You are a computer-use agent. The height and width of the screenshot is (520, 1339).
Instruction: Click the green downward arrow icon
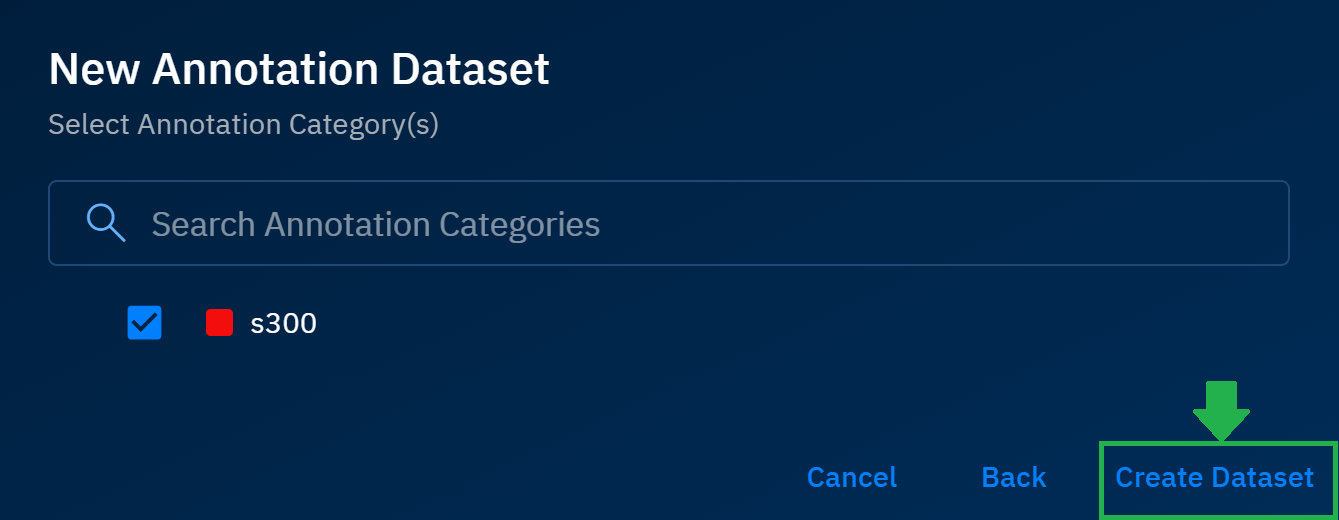(1221, 410)
